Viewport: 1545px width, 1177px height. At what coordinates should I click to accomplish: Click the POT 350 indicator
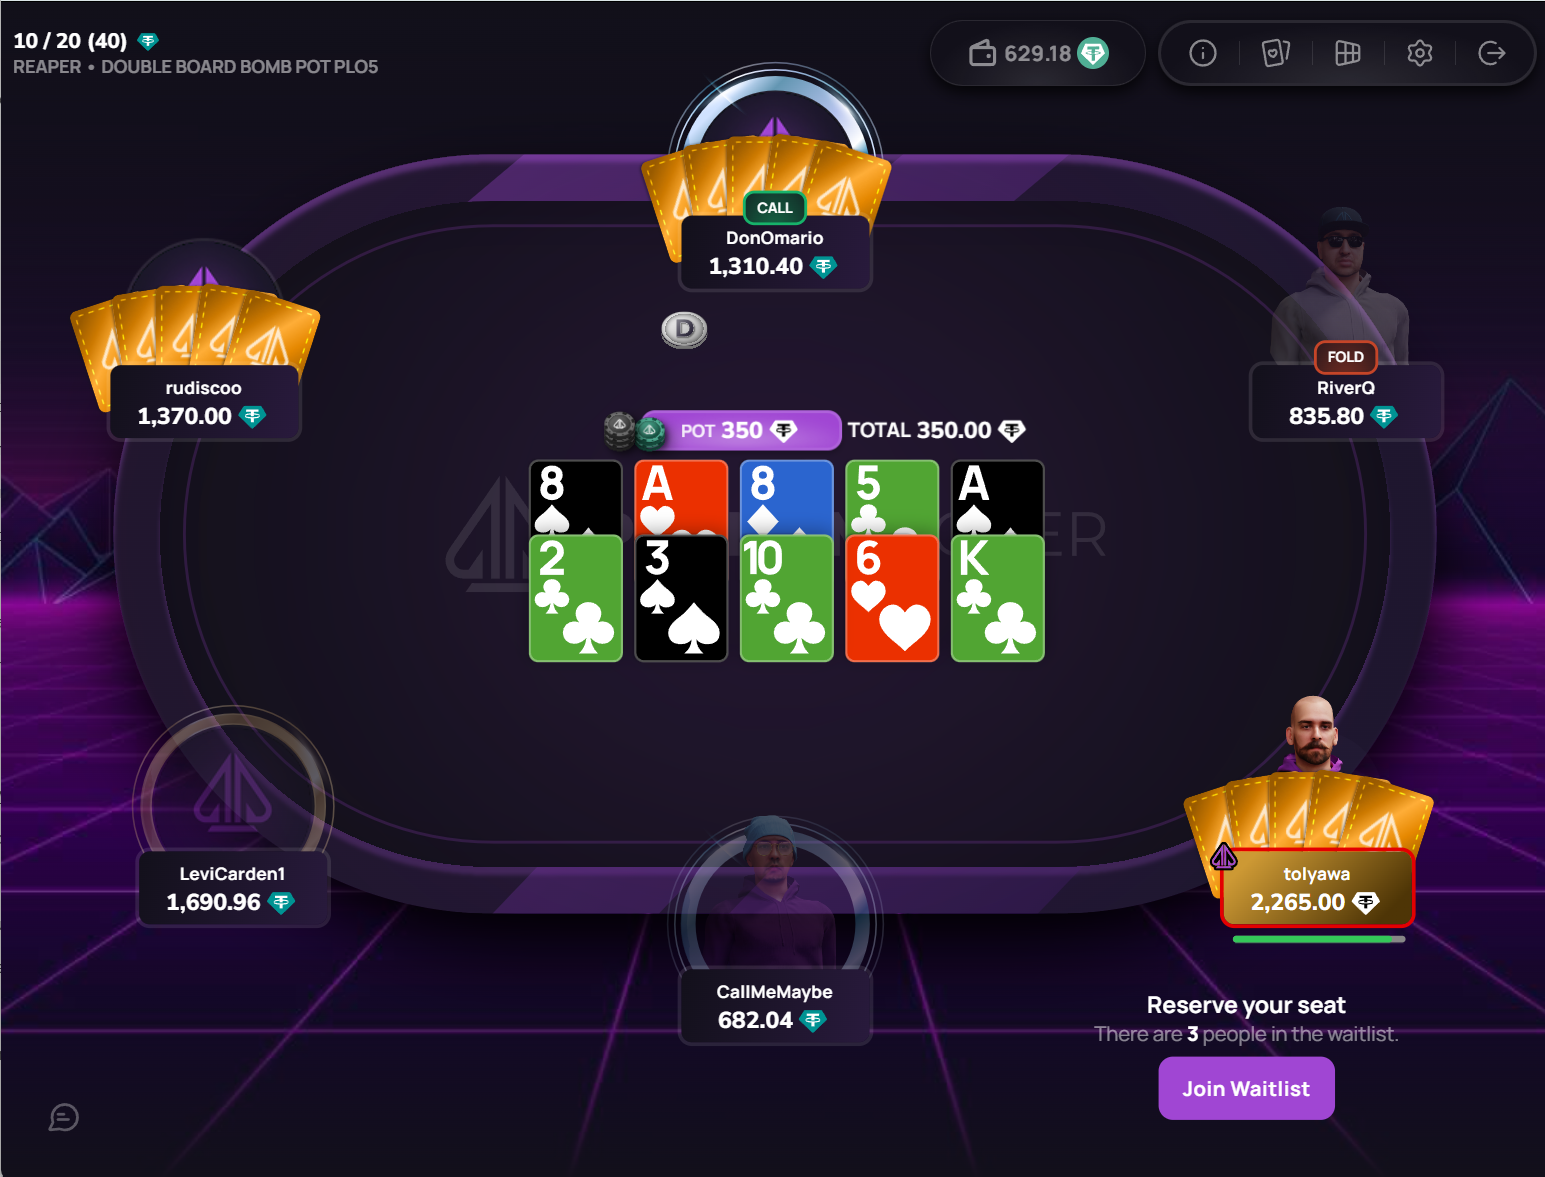739,430
